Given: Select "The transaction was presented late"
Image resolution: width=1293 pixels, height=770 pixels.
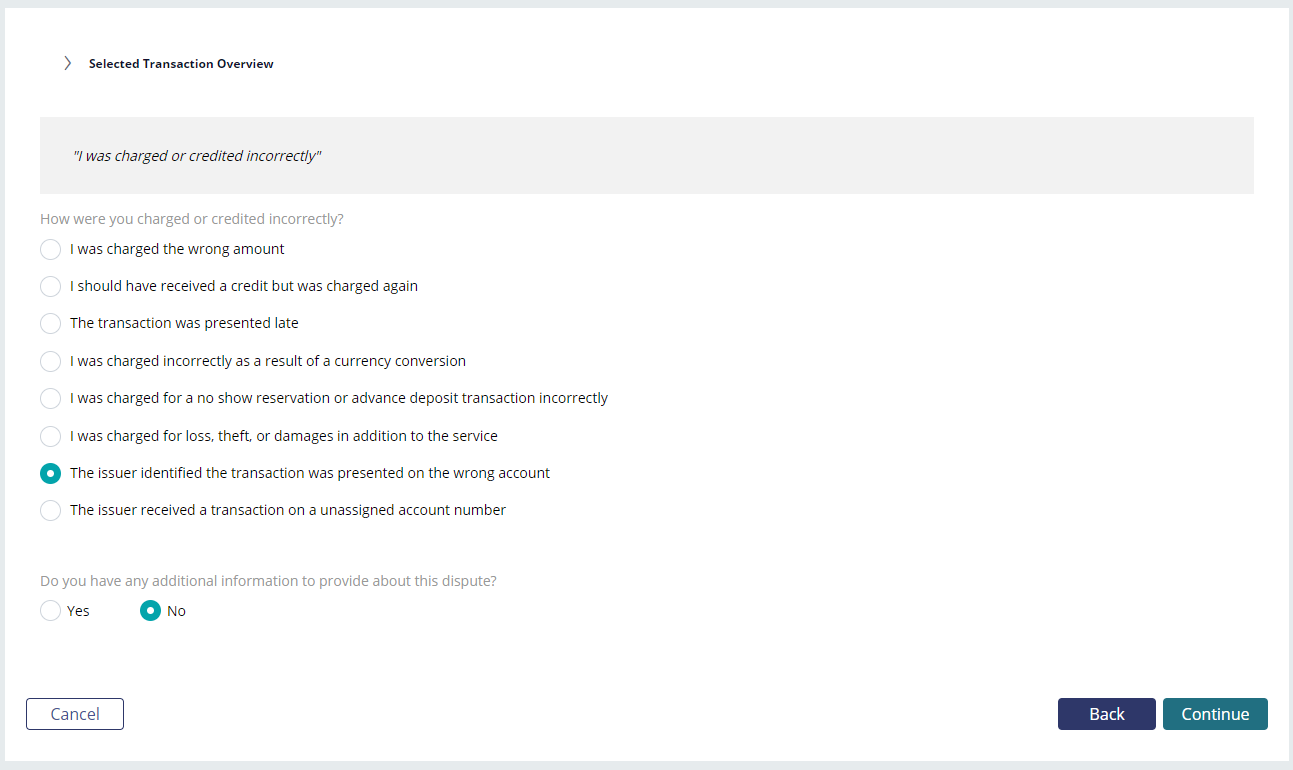Looking at the screenshot, I should click(x=50, y=323).
